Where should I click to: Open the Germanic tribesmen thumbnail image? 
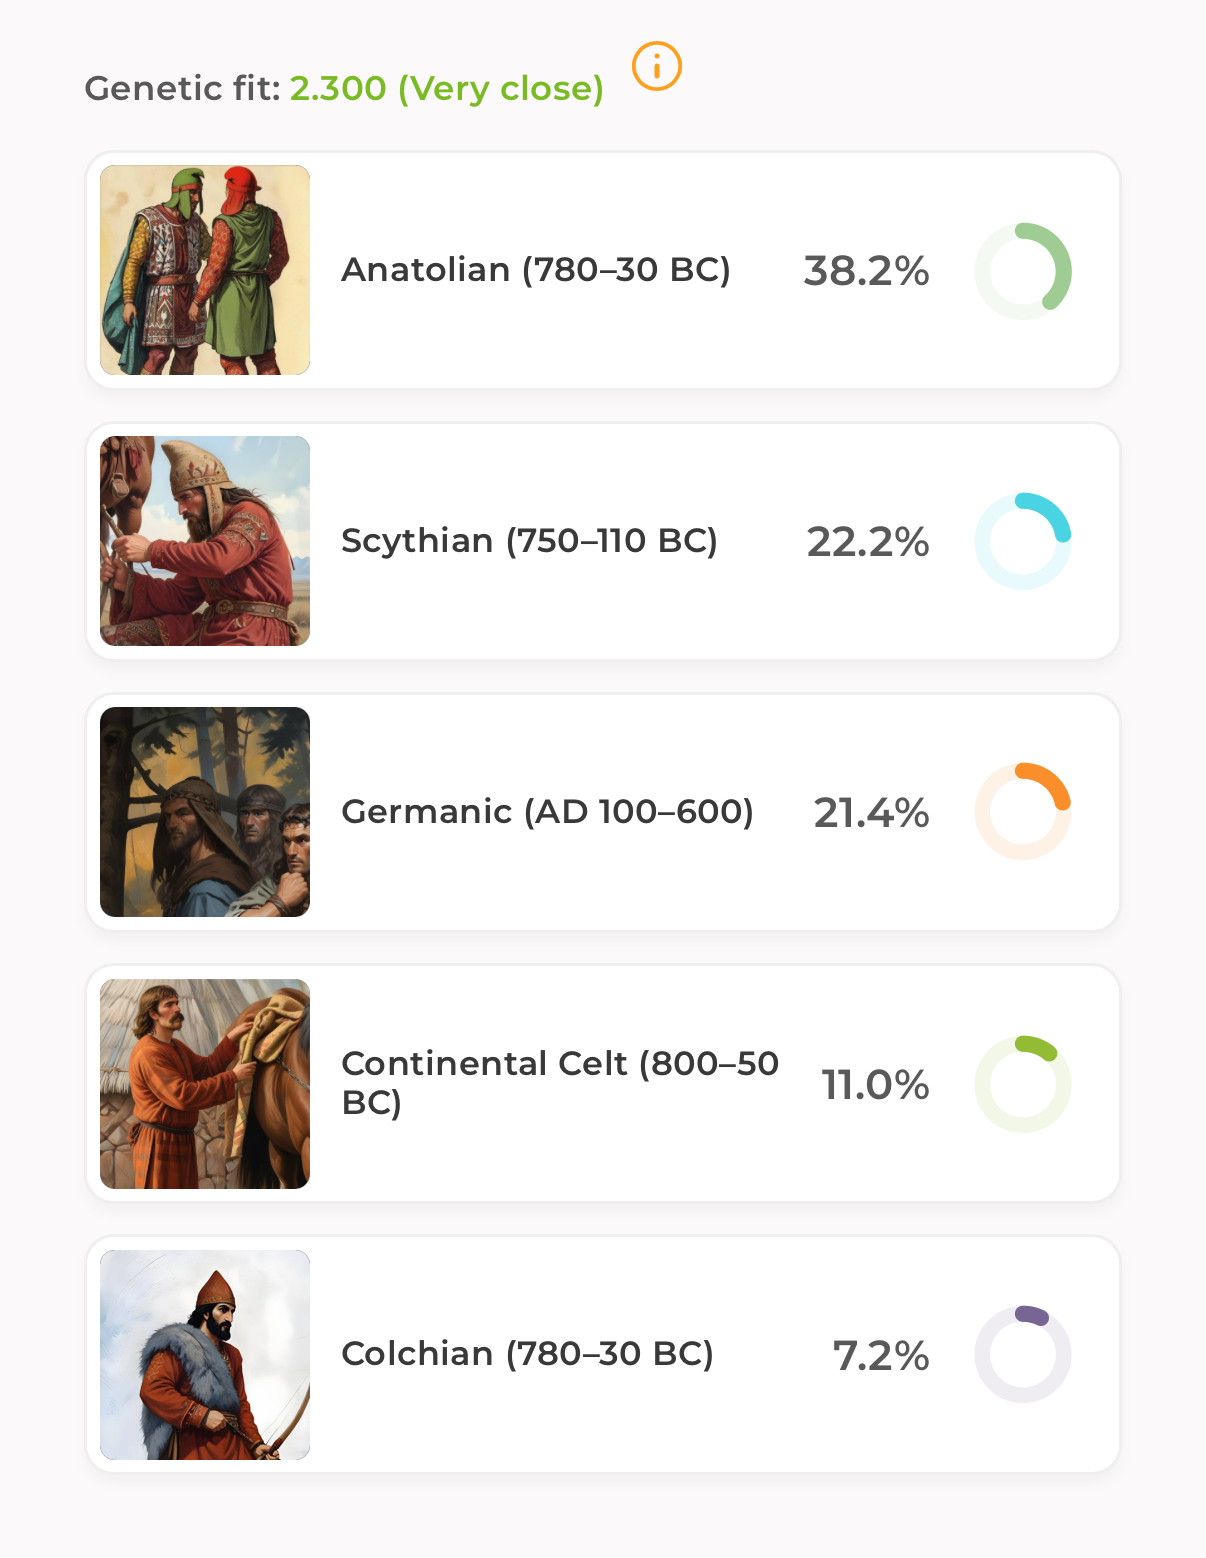click(x=205, y=812)
